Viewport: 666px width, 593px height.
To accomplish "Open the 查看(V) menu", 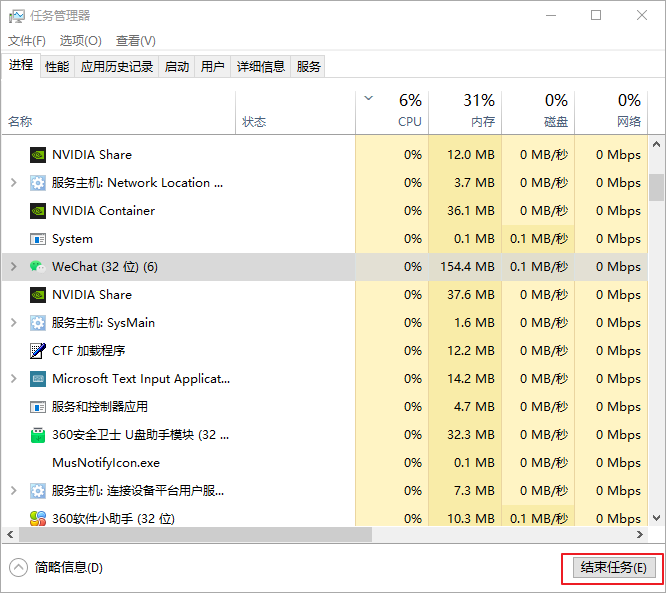I will tap(136, 41).
